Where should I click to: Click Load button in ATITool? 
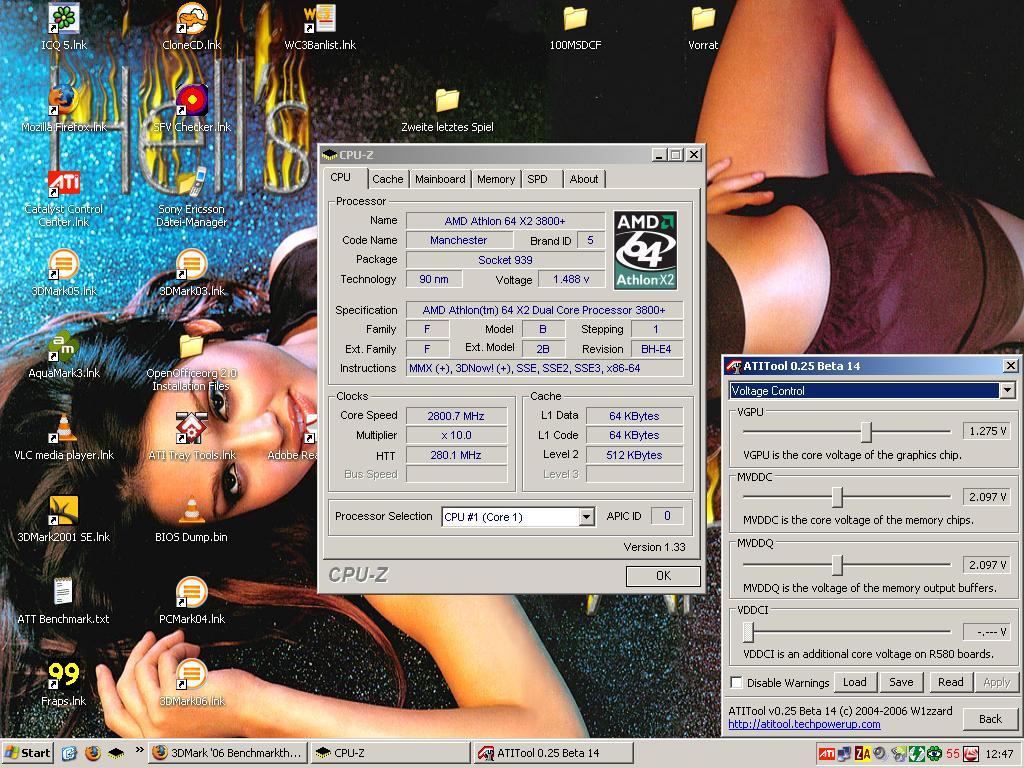pyautogui.click(x=854, y=682)
